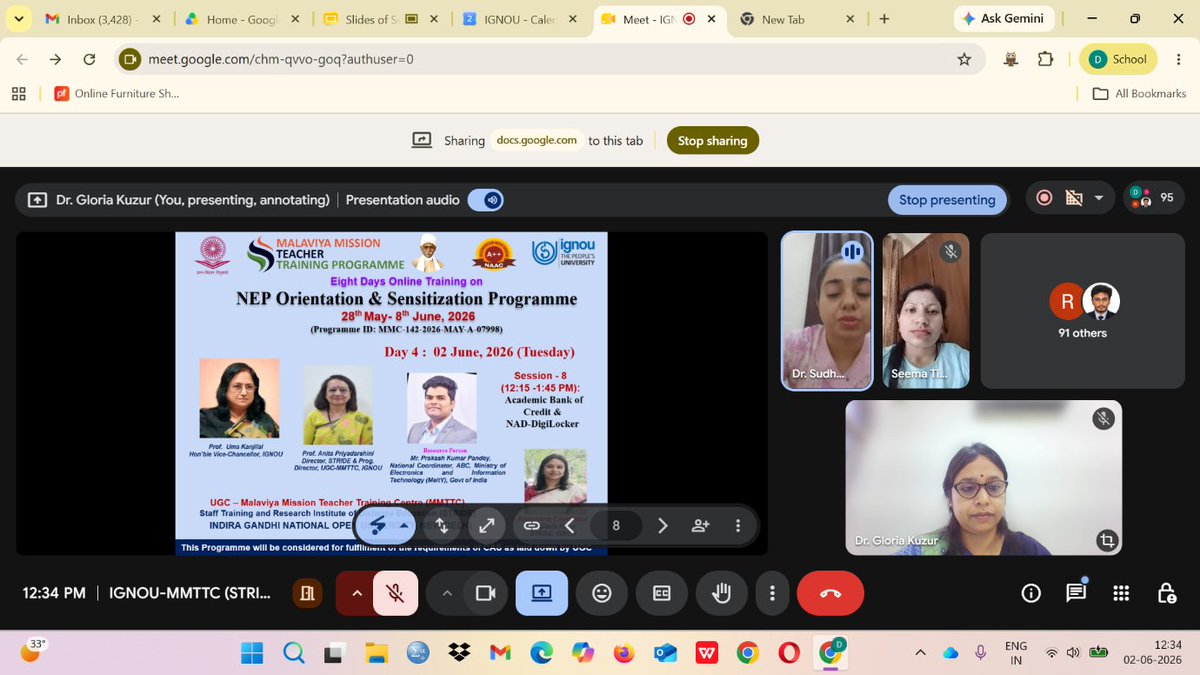Open Ask Gemini
Screen dimensions: 1200x675
point(1003,18)
